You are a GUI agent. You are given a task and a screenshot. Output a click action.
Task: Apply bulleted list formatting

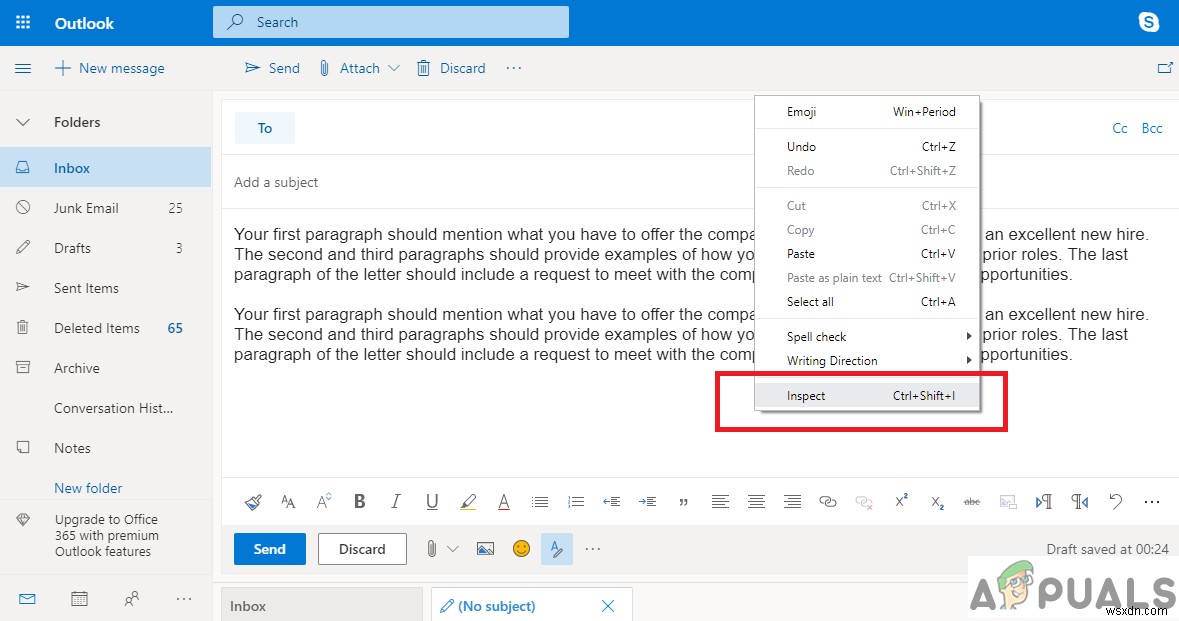[540, 501]
